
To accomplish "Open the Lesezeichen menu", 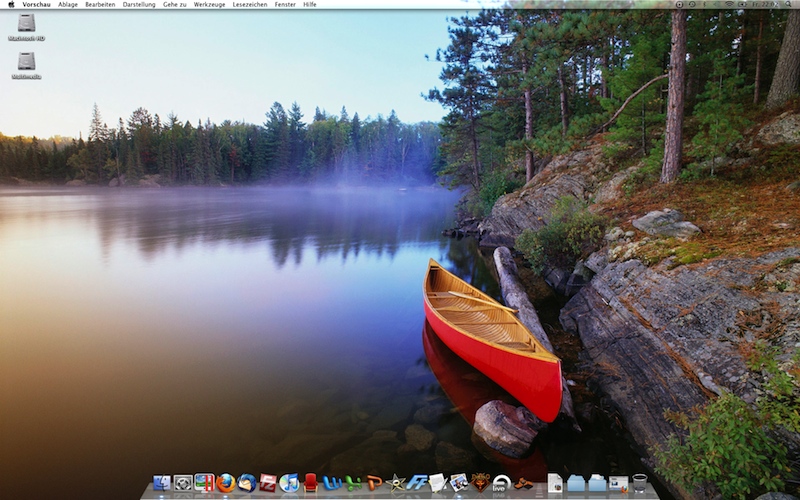I will click(x=250, y=4).
